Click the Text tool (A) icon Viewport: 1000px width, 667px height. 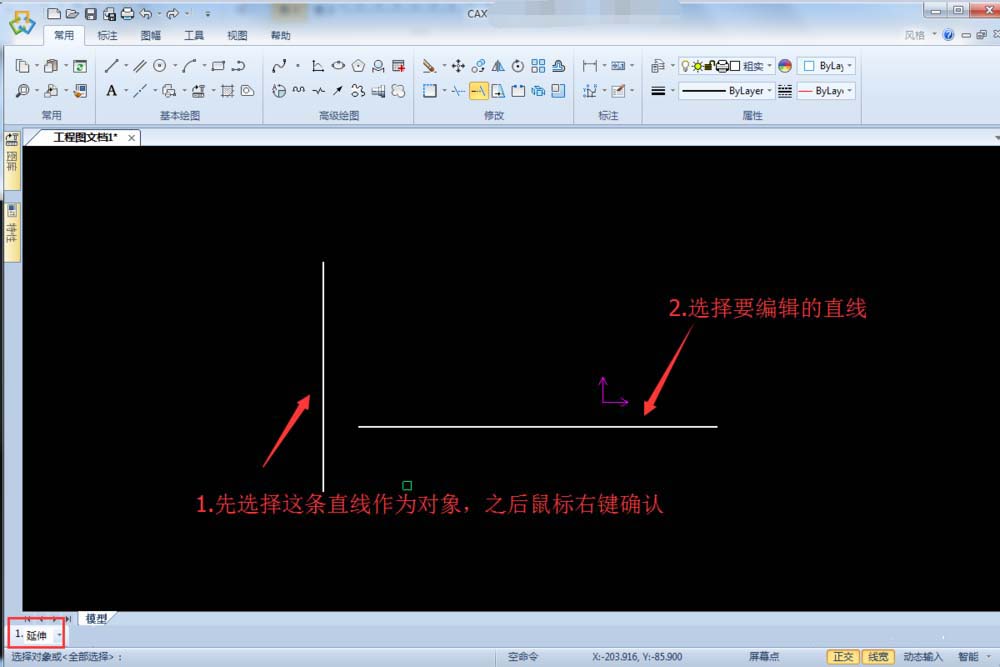112,91
